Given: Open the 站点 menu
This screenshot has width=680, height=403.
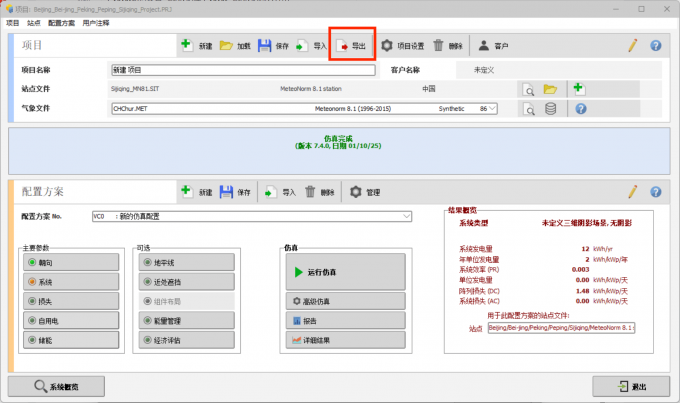Looking at the screenshot, I should click(x=34, y=21).
